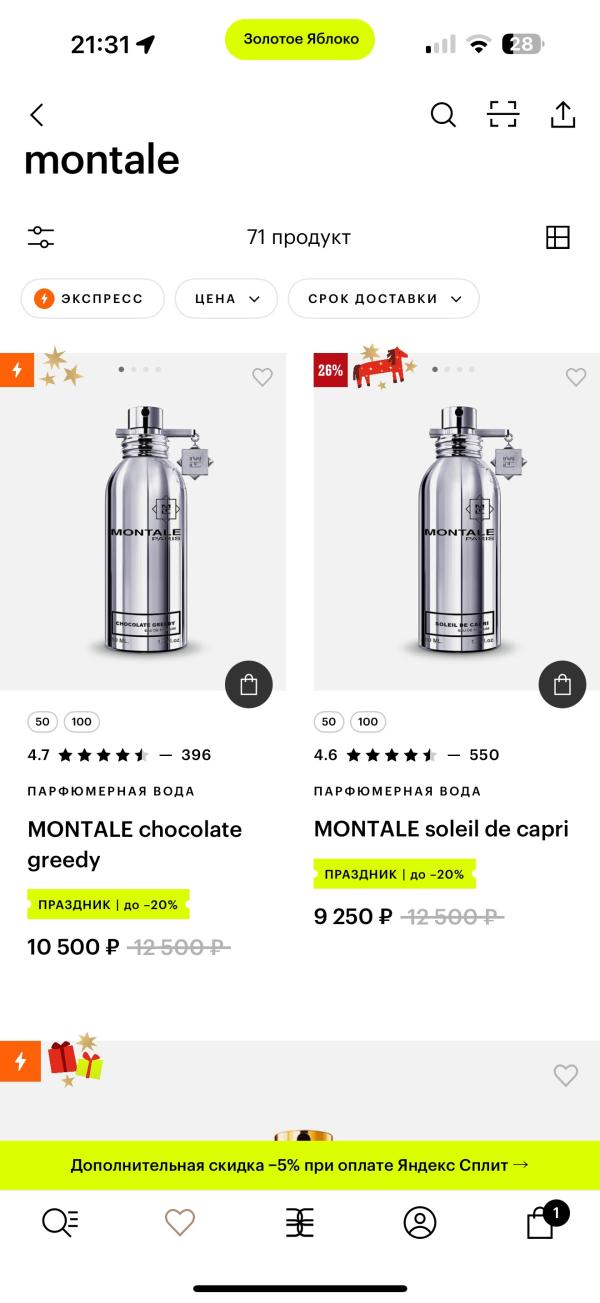
Task: Add soleil de capri to shopping bag
Action: 562,685
